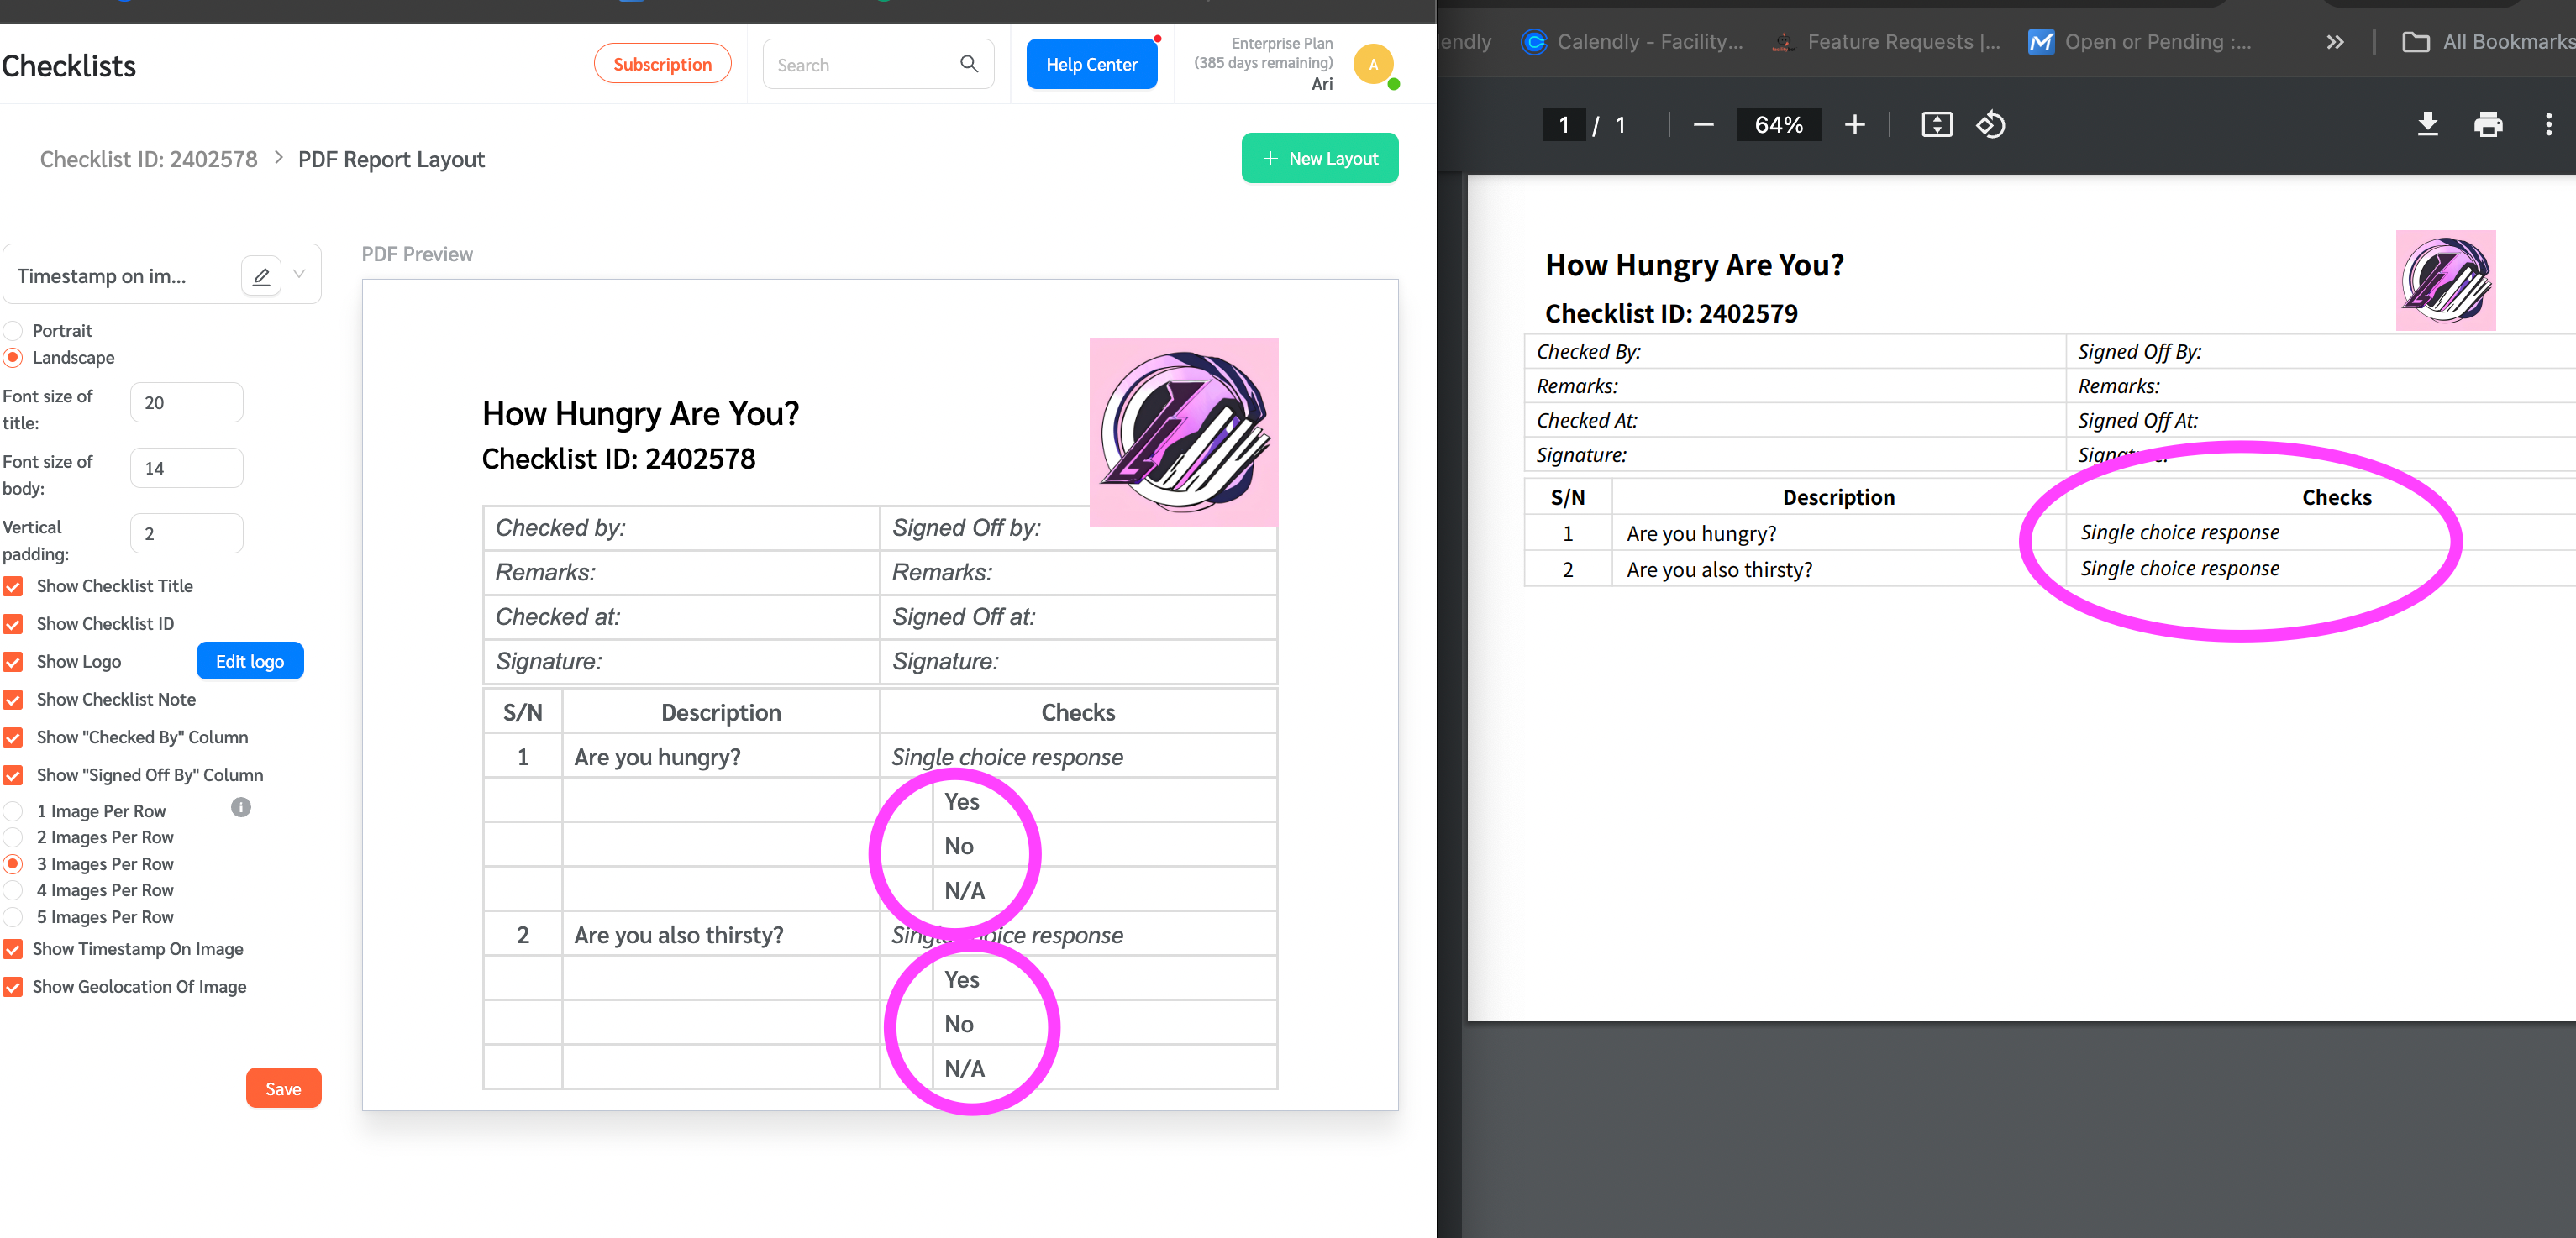Toggle the Show Timestamp On Image checkbox
2576x1238 pixels.
pyautogui.click(x=13, y=949)
